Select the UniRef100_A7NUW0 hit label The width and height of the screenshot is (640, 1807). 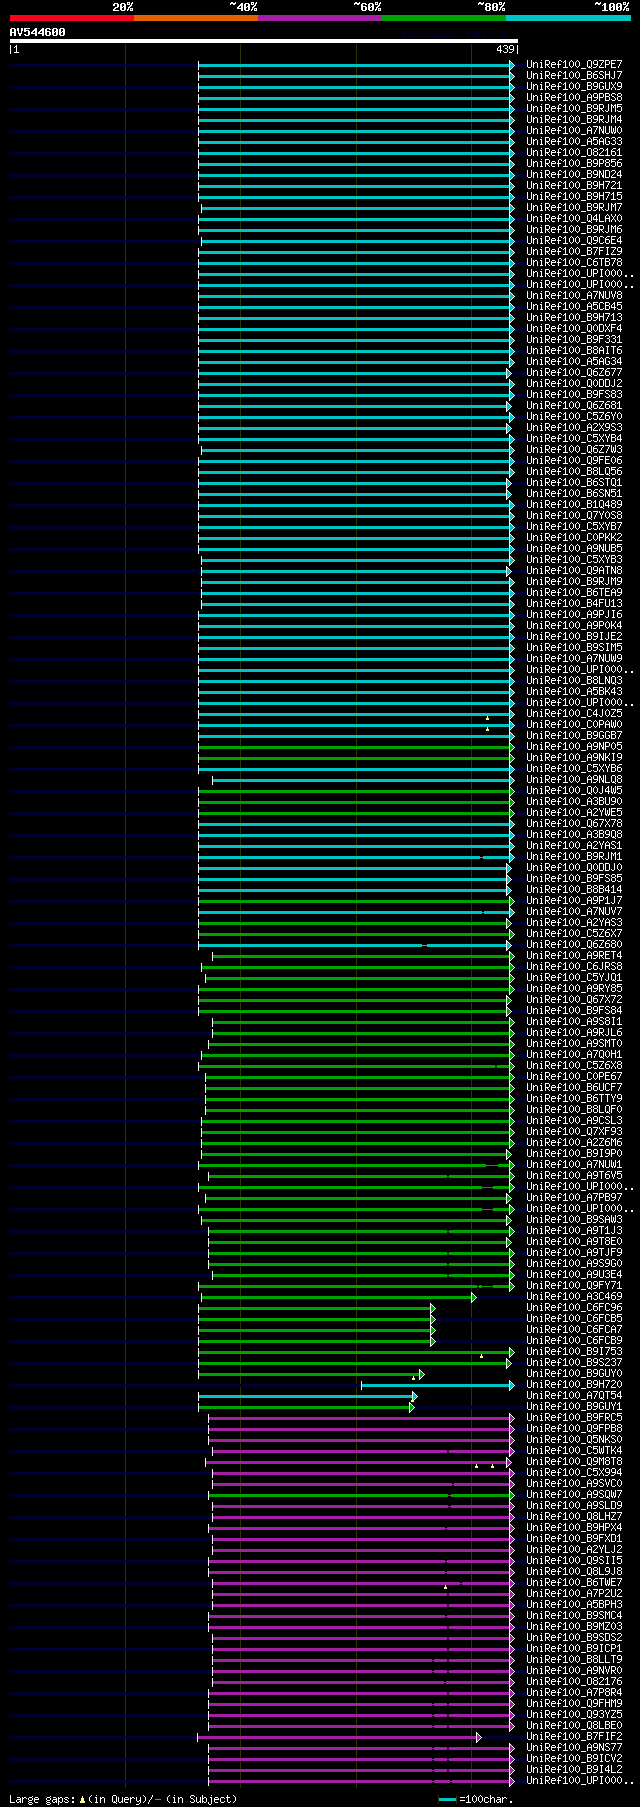click(x=574, y=130)
